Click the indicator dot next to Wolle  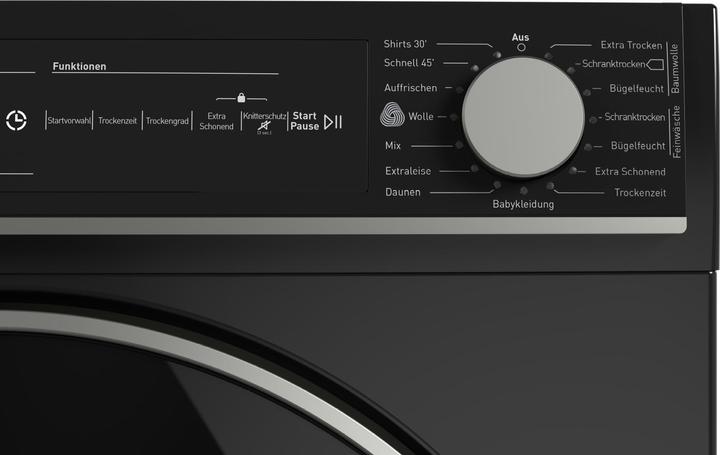(454, 117)
